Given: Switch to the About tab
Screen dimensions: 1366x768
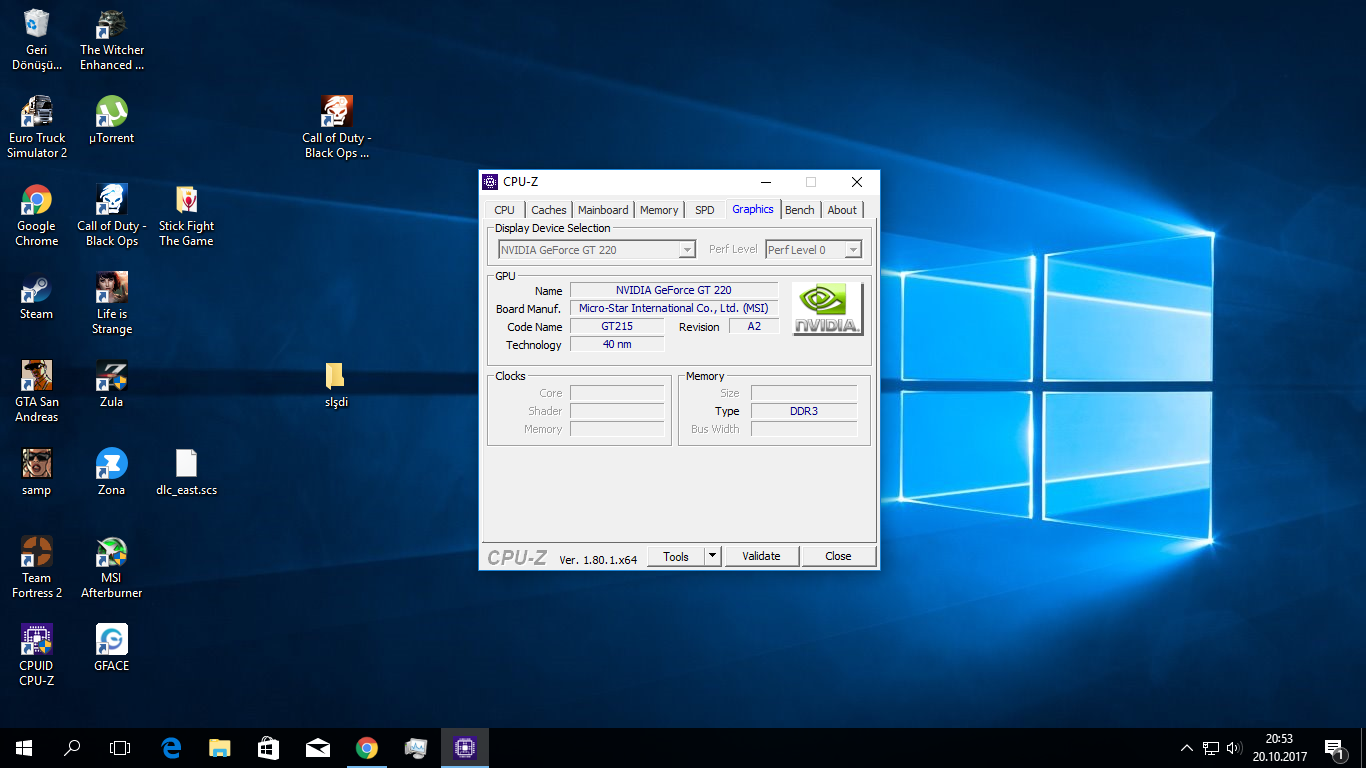Looking at the screenshot, I should tap(842, 210).
